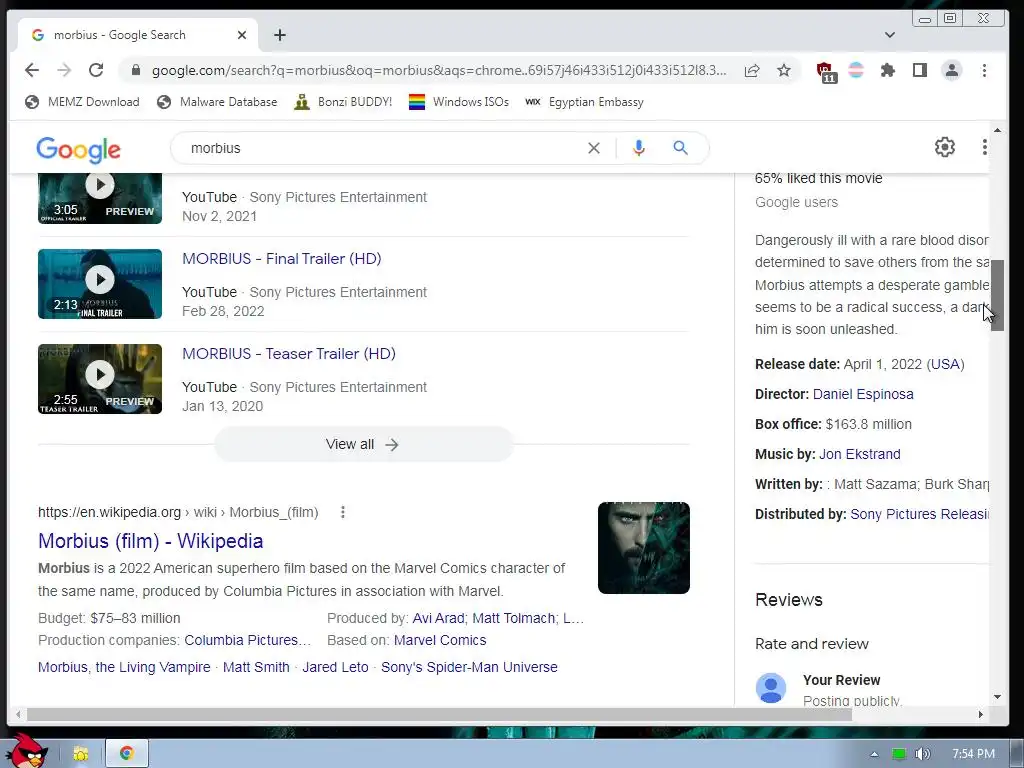Open the Windows ISOs bookmark
The image size is (1024, 768).
click(x=458, y=102)
